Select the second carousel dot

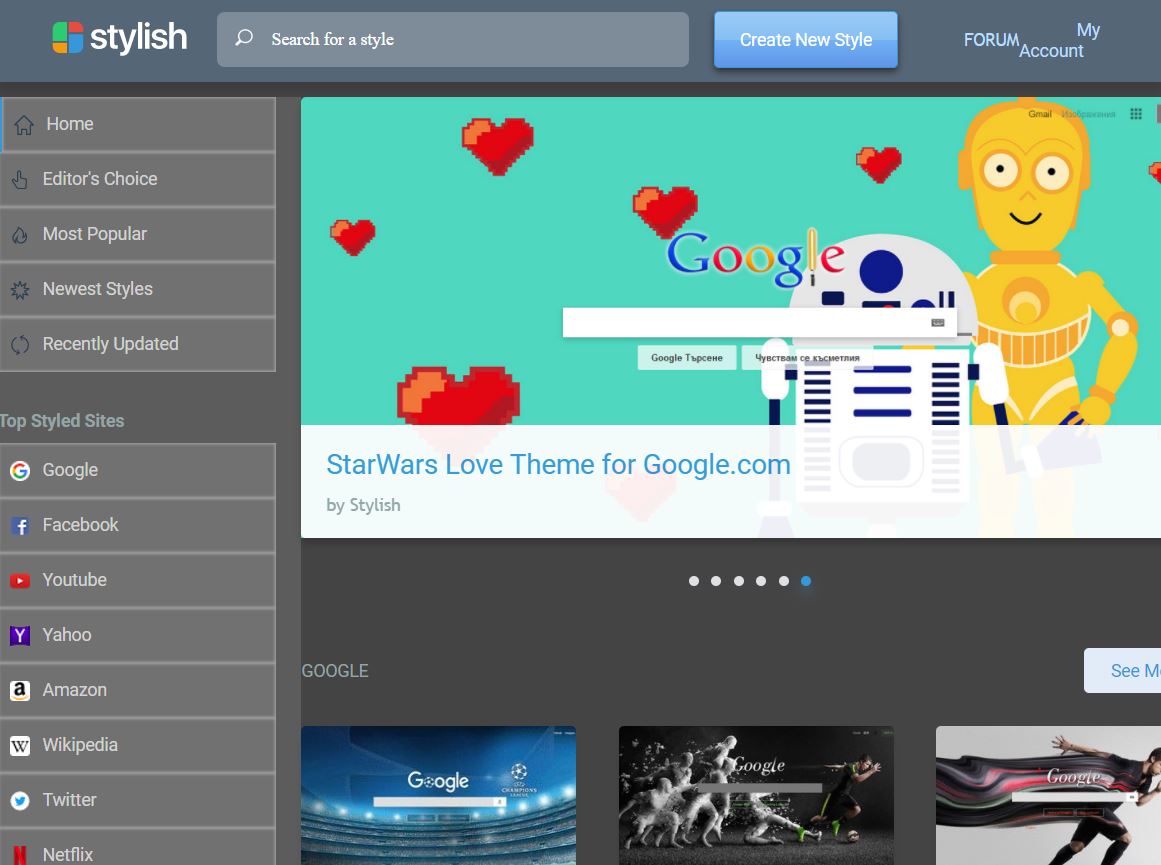click(x=716, y=581)
